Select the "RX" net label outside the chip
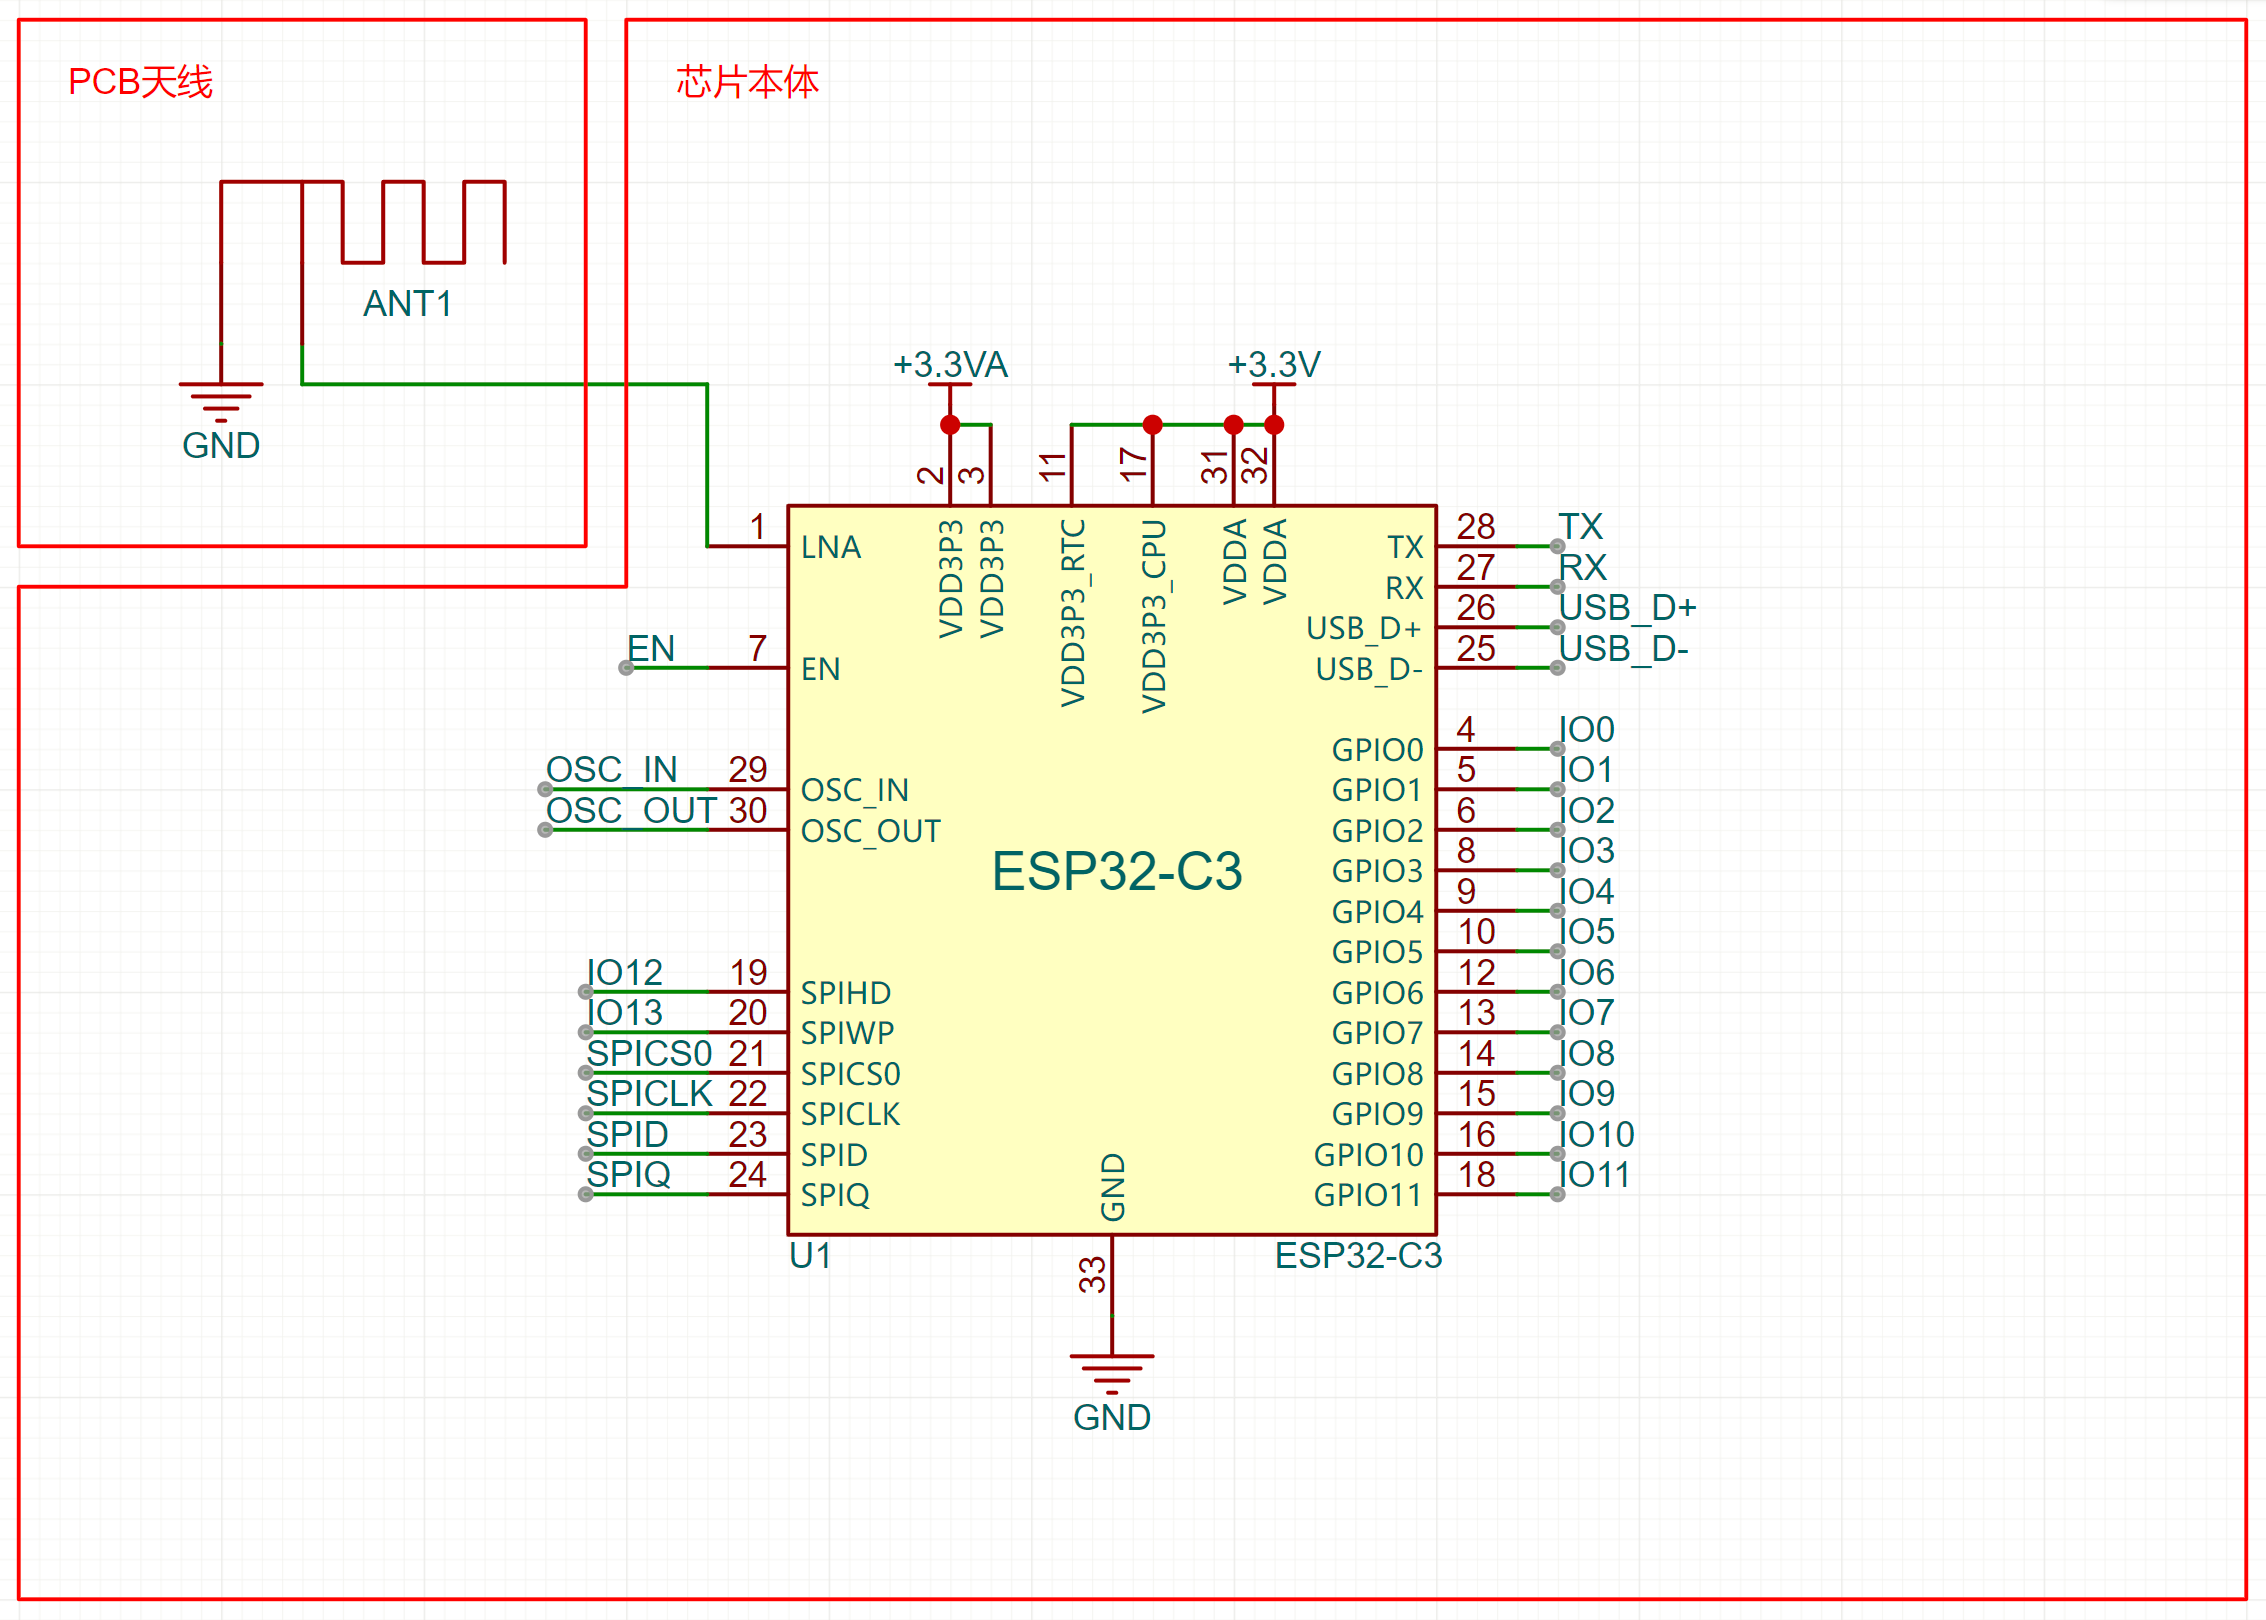This screenshot has width=2266, height=1620. point(1582,568)
